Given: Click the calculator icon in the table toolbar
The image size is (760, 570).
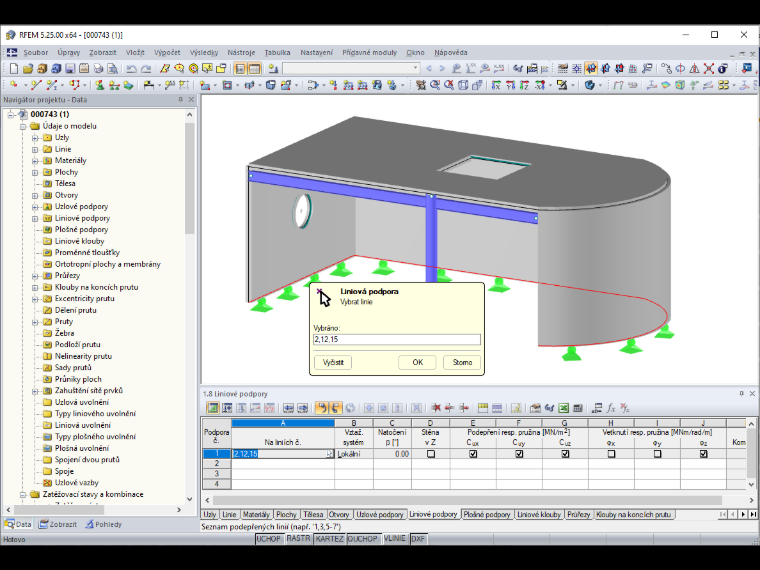Looking at the screenshot, I should coord(577,408).
